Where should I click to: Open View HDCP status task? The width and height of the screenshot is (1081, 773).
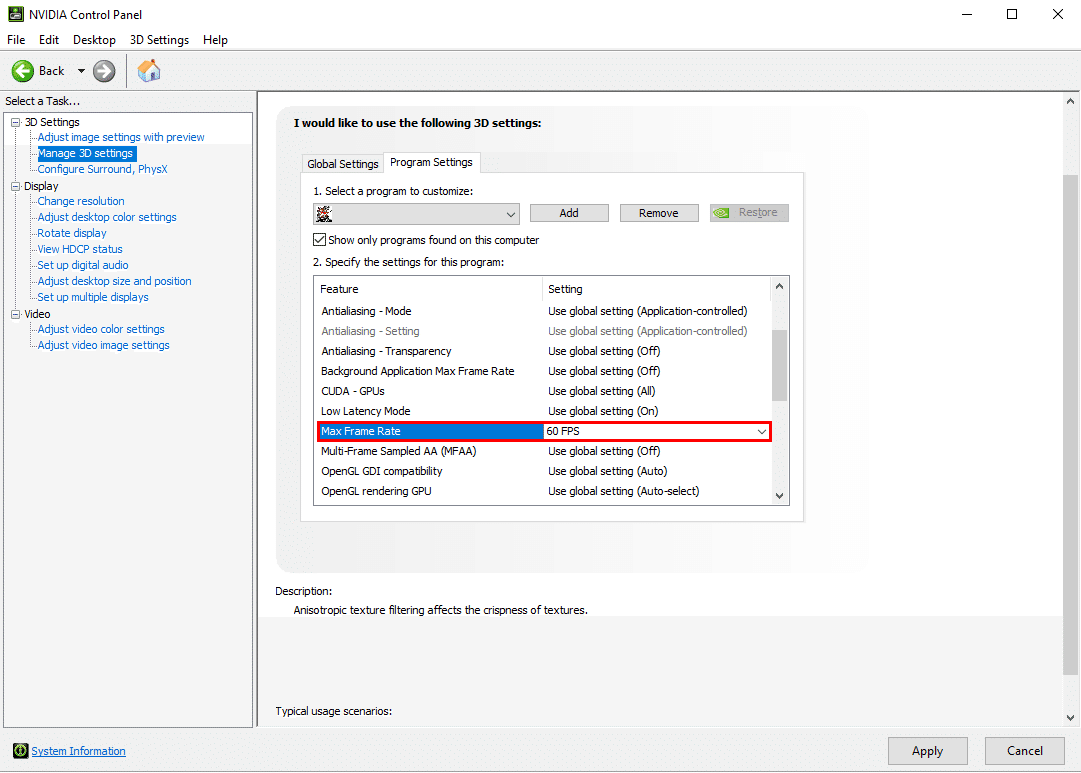click(80, 249)
